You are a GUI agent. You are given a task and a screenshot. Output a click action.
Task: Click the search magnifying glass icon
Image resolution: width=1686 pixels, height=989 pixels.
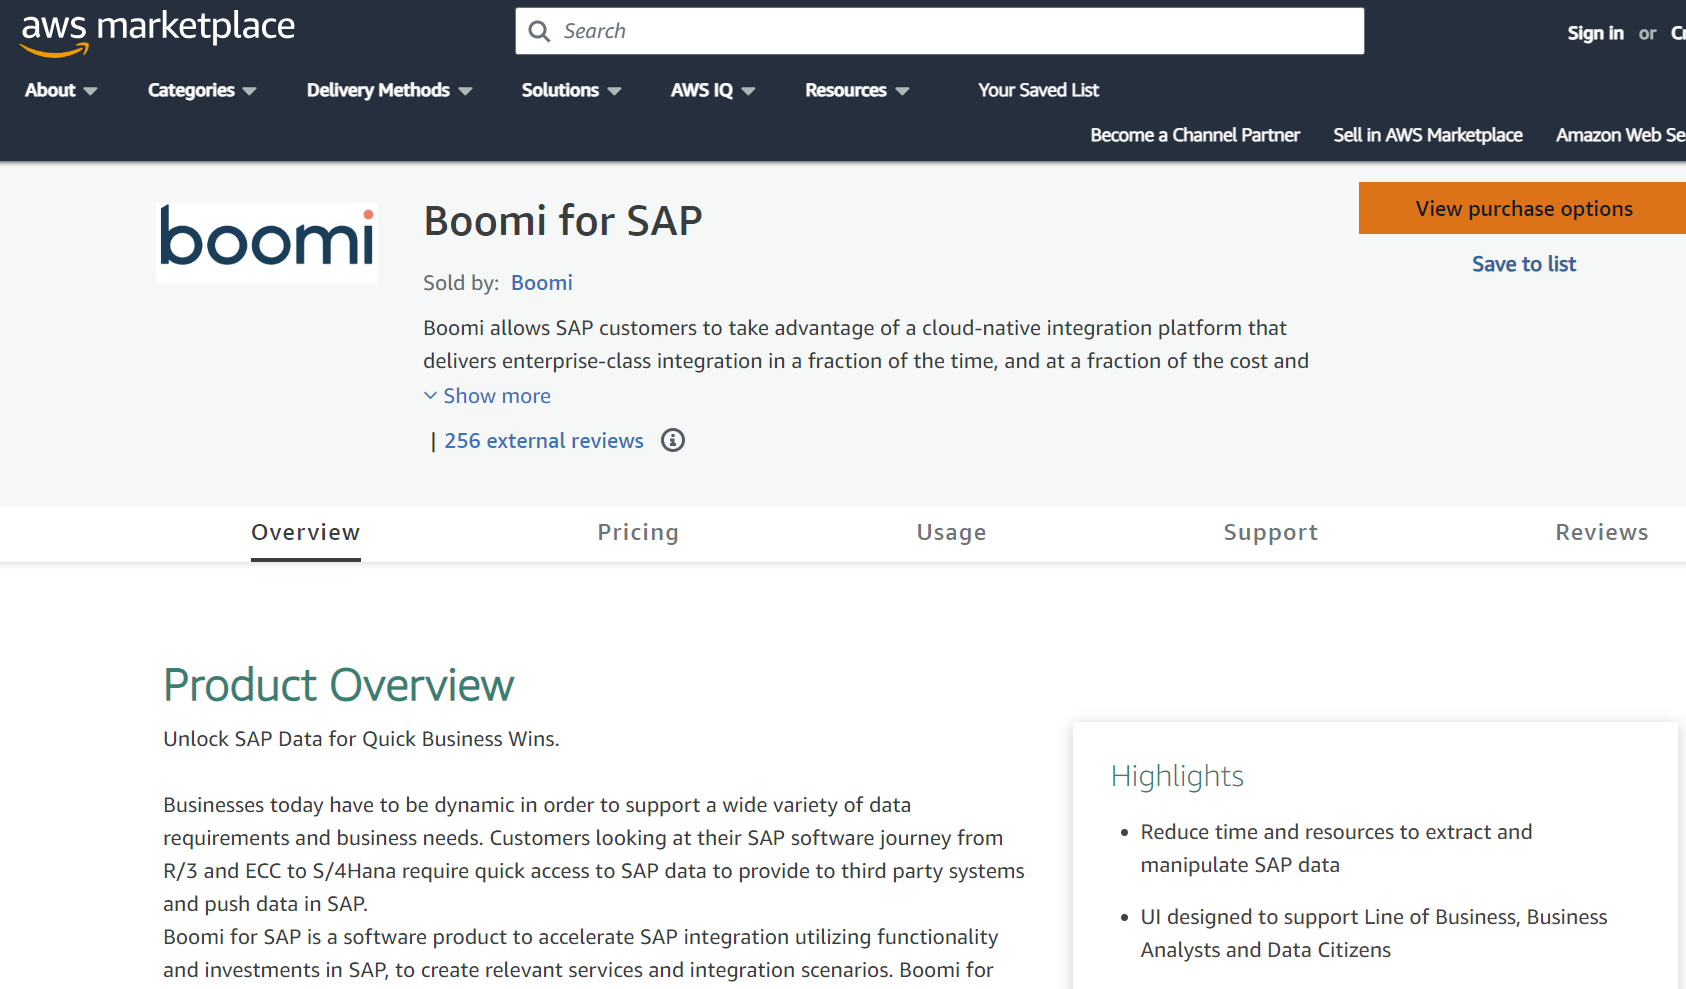pos(539,31)
